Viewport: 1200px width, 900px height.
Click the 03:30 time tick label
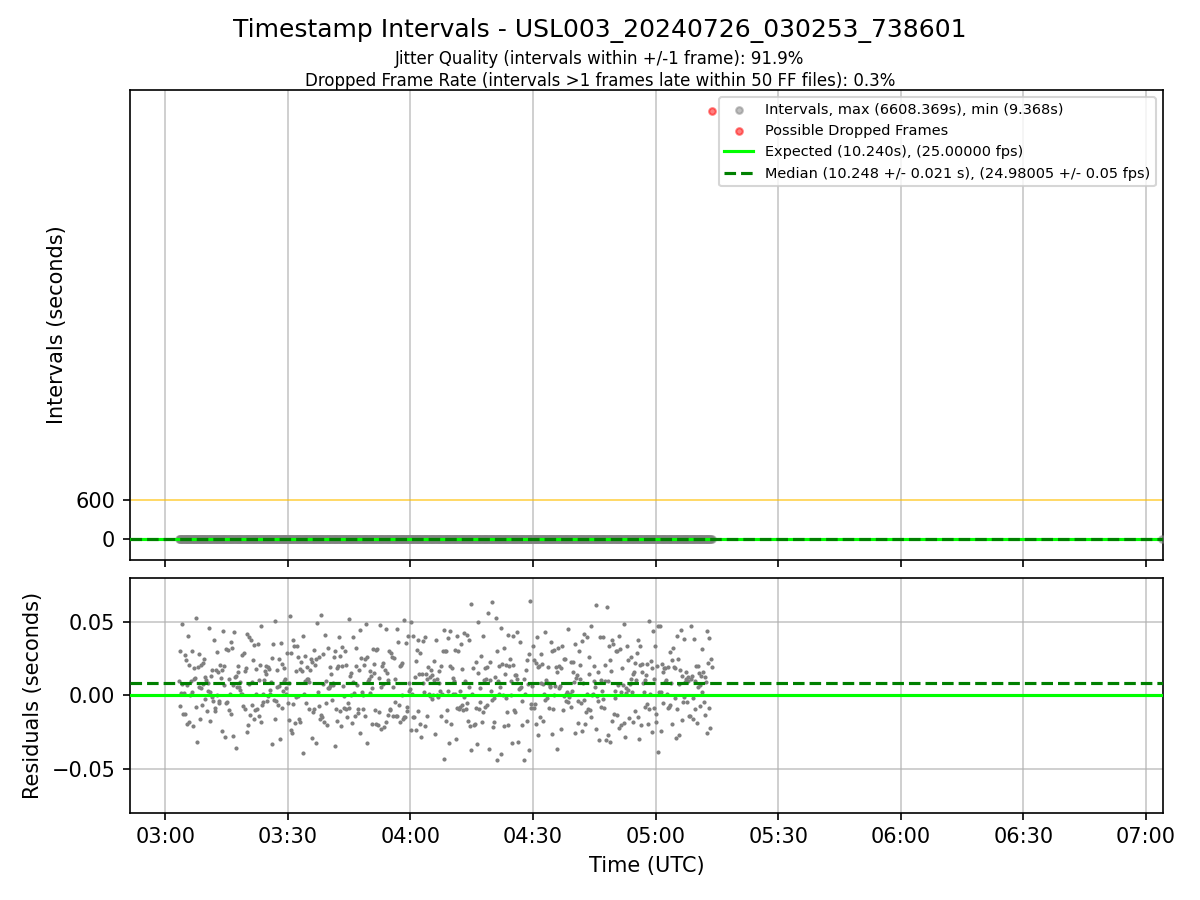click(x=288, y=835)
